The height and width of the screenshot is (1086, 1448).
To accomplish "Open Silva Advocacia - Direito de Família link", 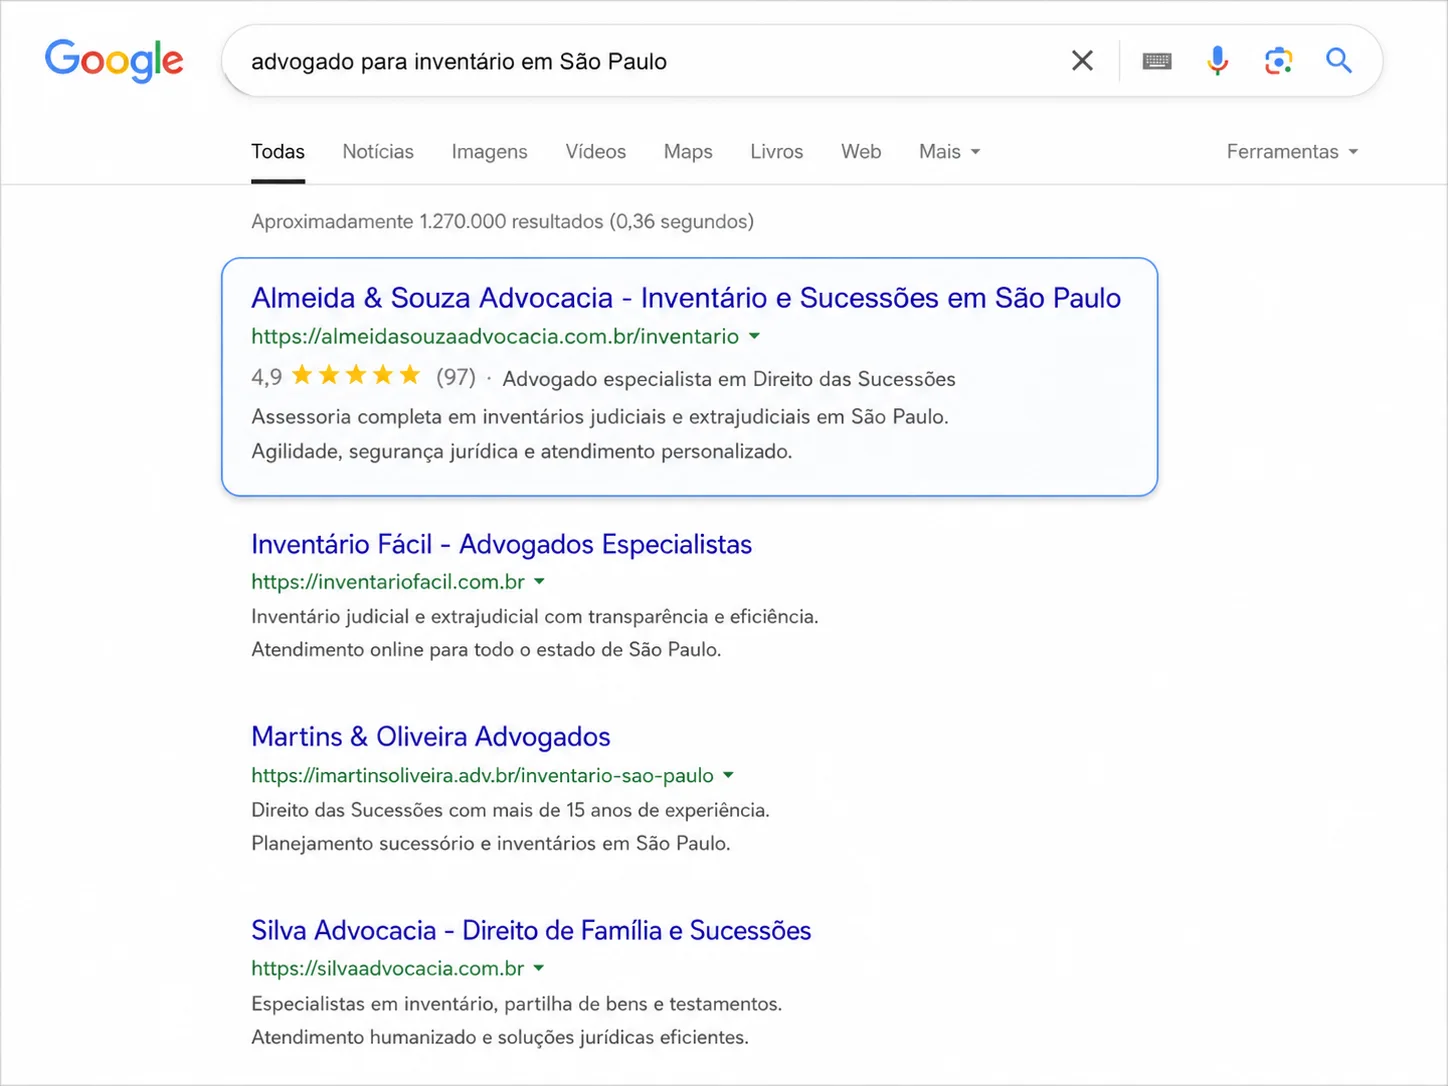I will click(531, 931).
